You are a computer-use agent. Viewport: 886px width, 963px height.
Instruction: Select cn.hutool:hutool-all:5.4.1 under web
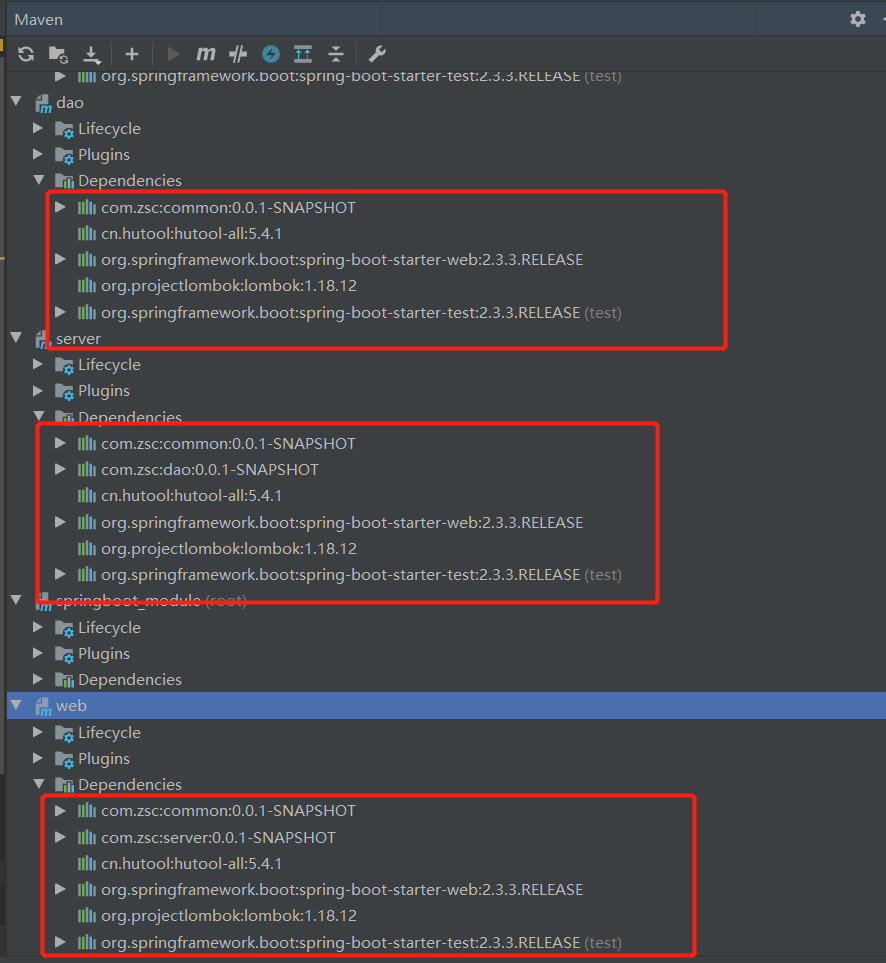[x=192, y=864]
